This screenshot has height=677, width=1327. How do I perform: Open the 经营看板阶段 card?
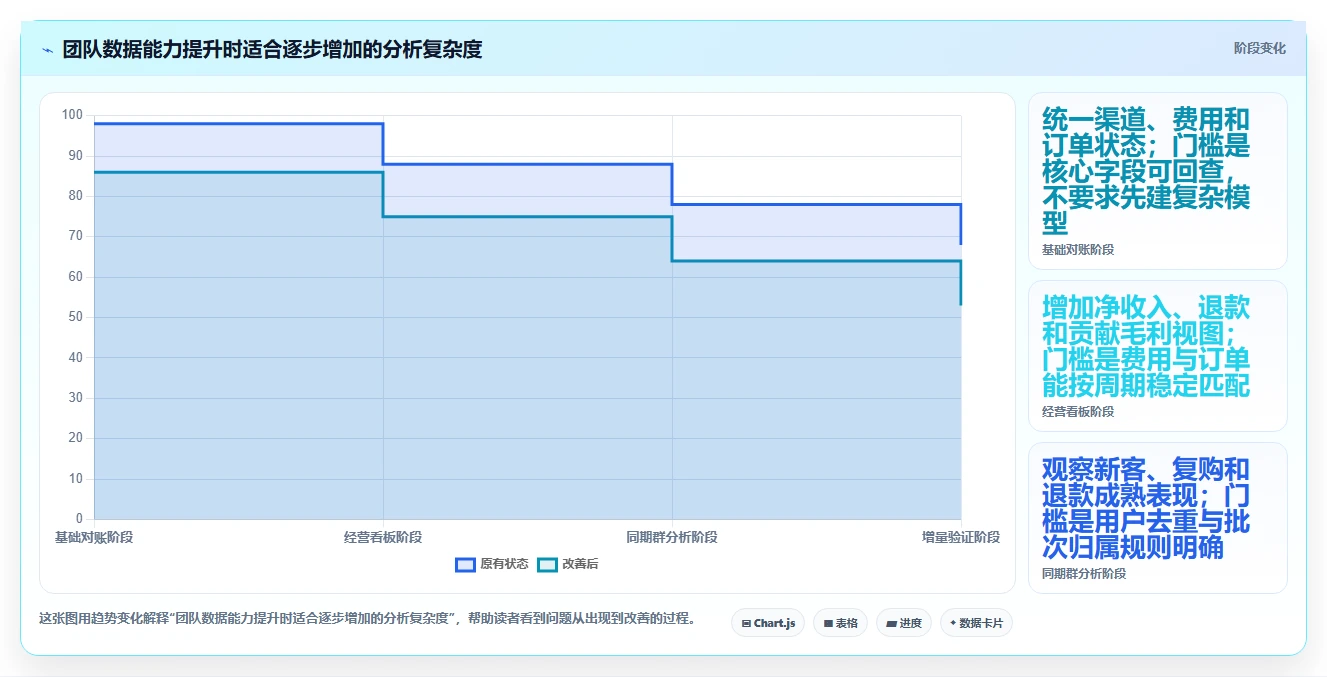1157,356
